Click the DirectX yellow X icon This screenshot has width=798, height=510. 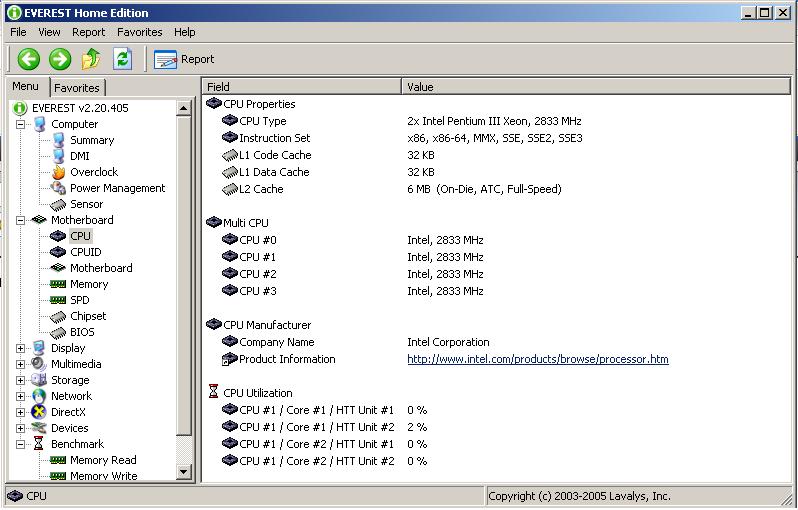tap(39, 412)
